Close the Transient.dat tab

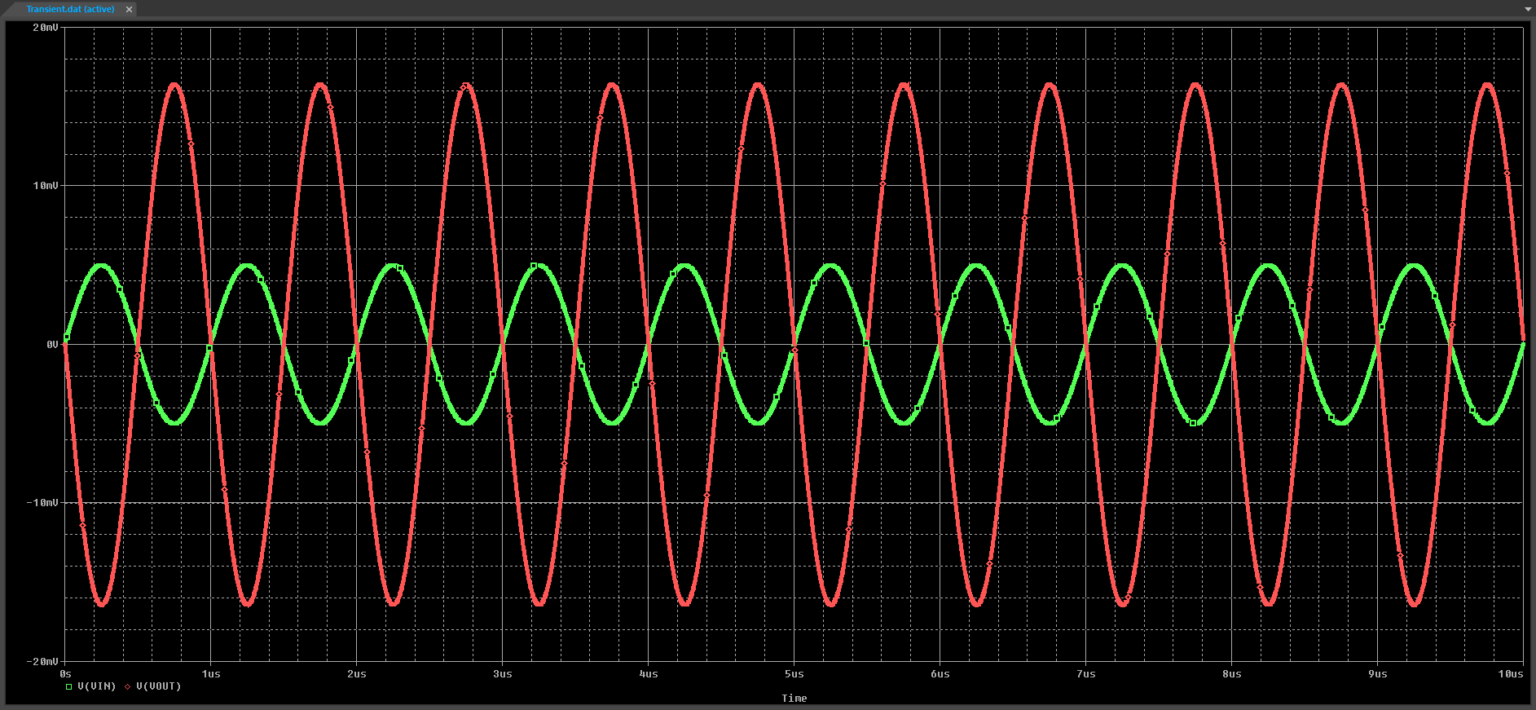(129, 8)
